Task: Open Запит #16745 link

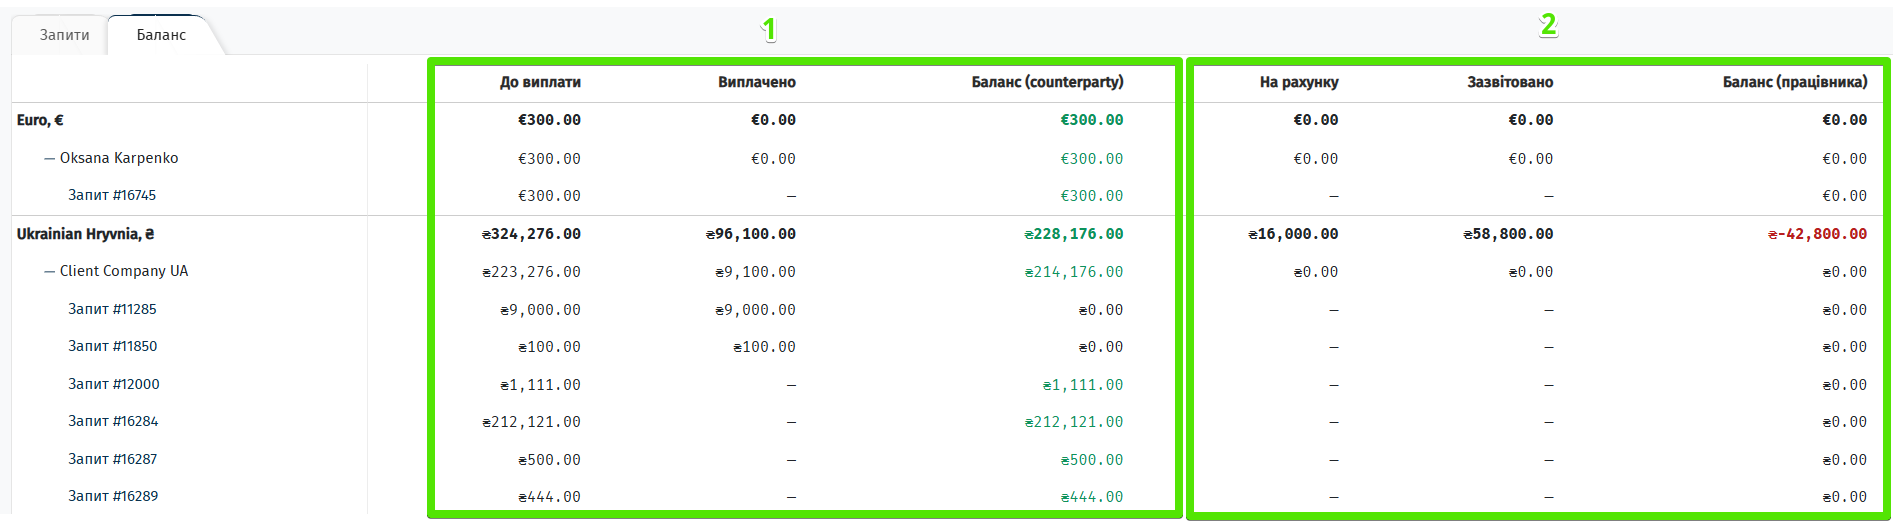Action: 112,195
